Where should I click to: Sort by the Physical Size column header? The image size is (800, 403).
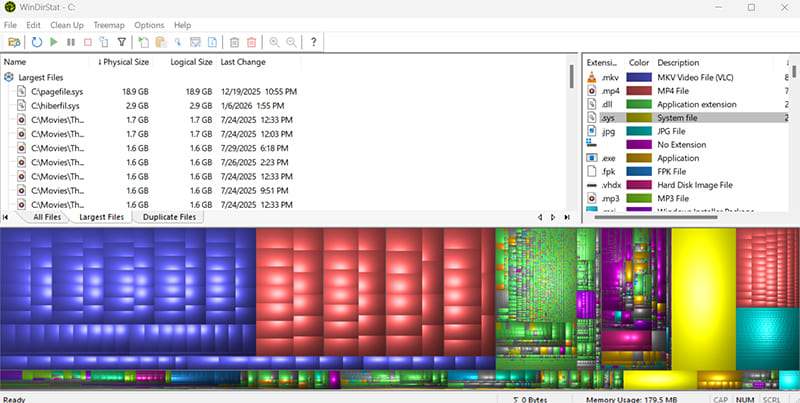pos(124,62)
